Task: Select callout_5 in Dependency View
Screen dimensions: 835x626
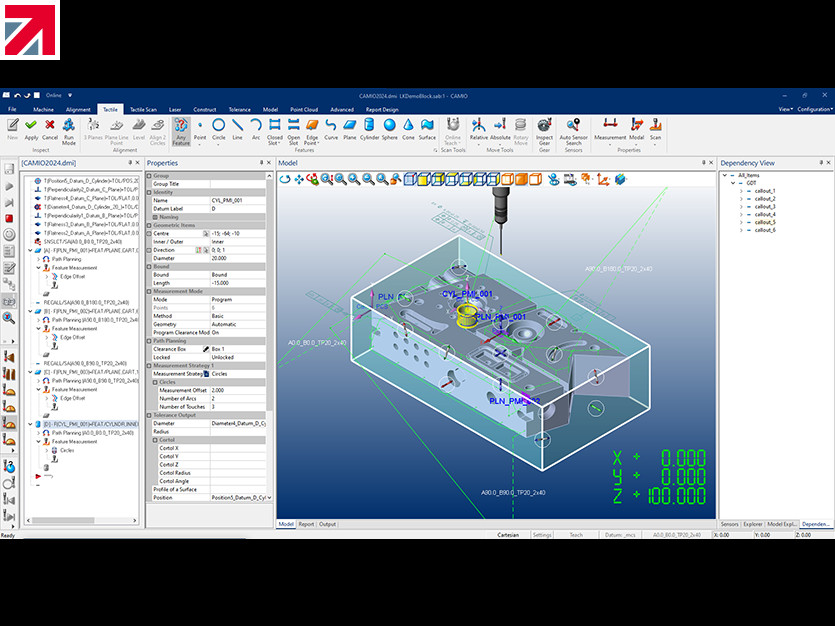Action: pyautogui.click(x=765, y=223)
